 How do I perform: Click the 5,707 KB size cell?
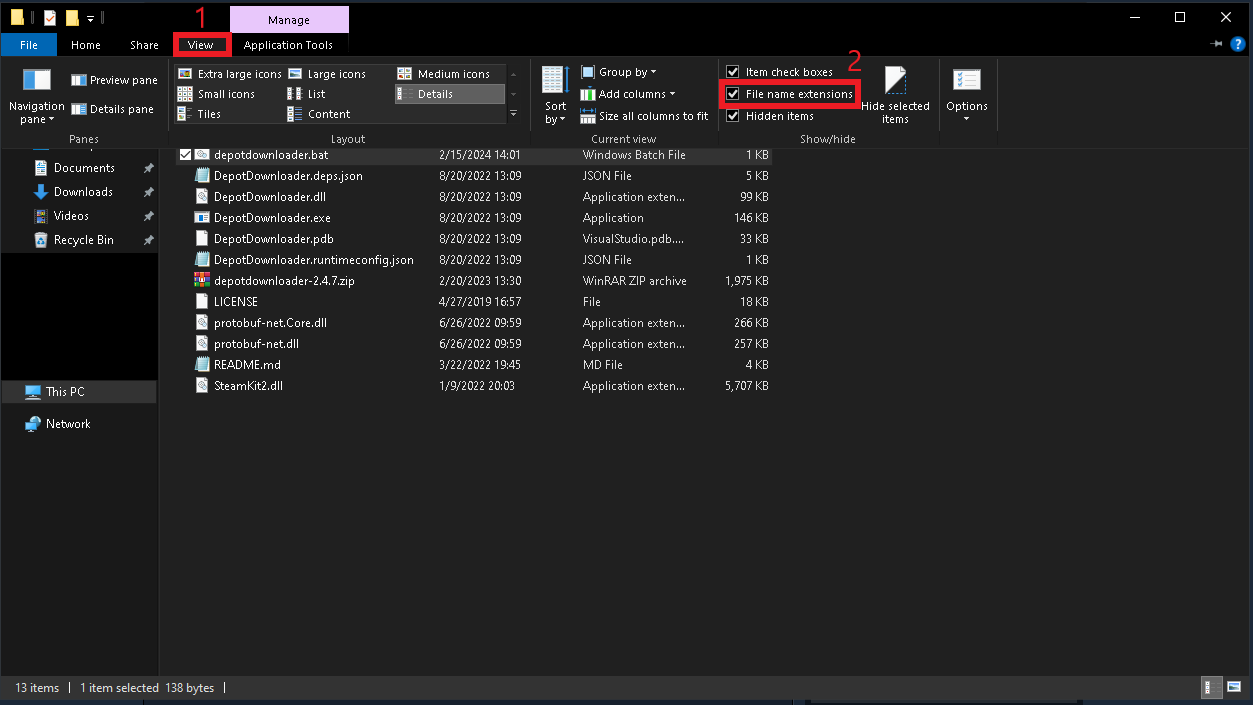coord(746,386)
